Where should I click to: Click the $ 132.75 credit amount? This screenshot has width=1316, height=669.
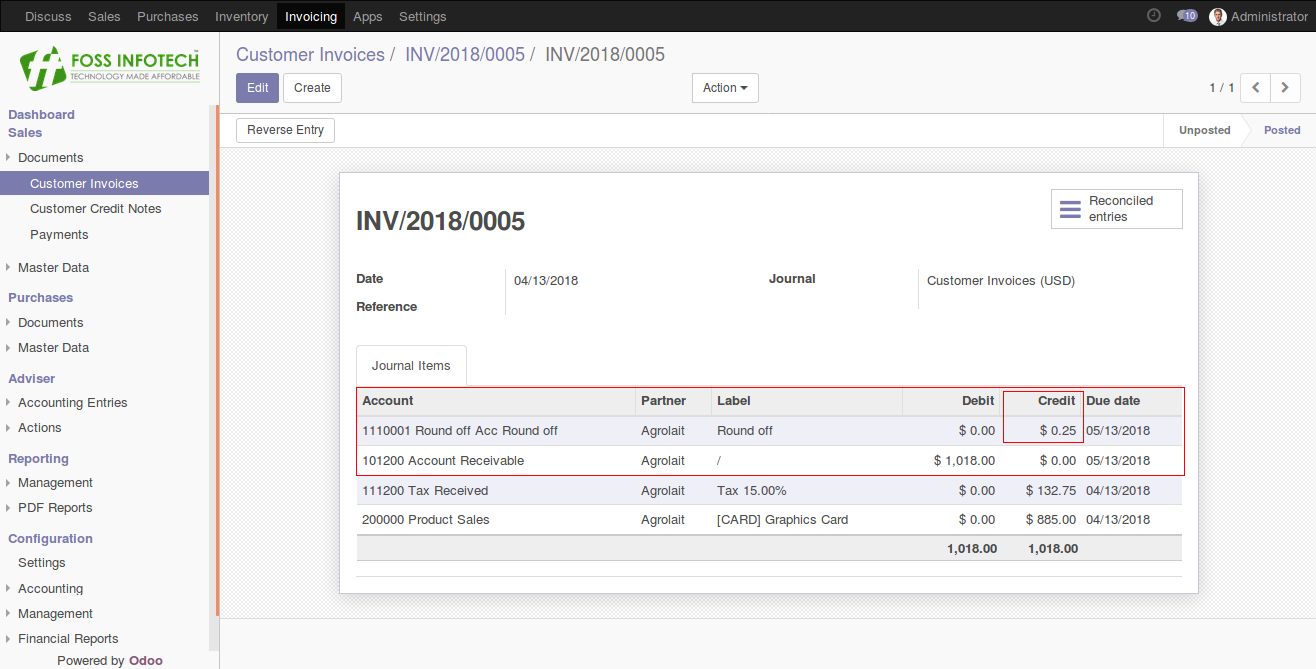click(x=1051, y=491)
